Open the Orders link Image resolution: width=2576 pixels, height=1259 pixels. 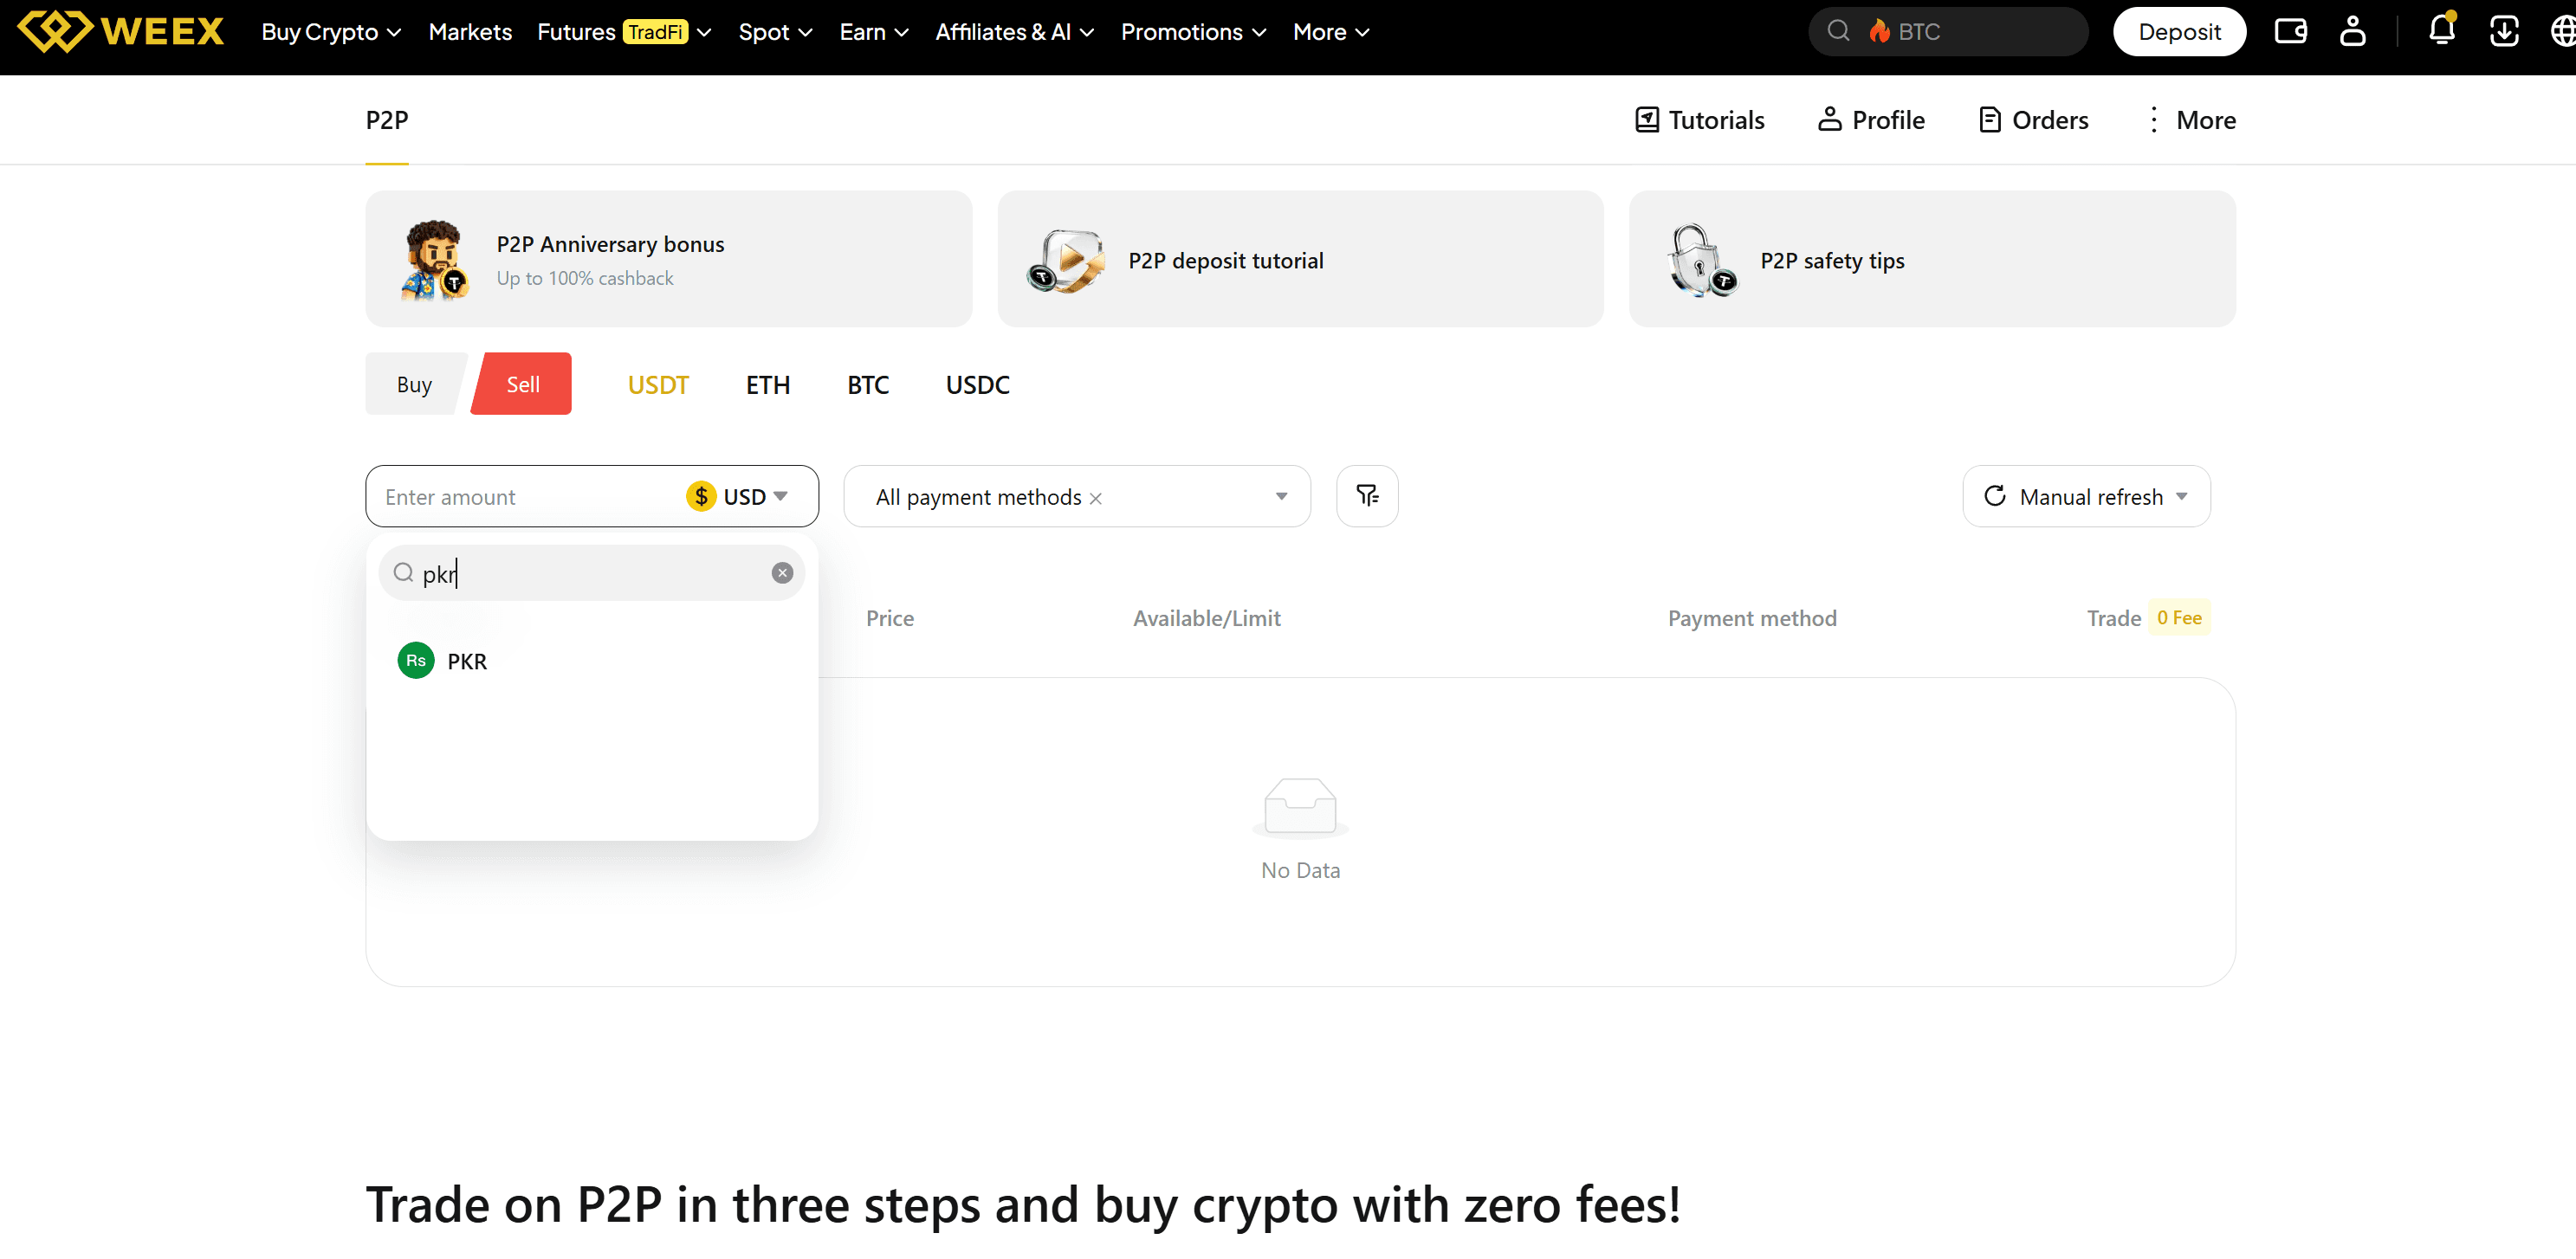(x=2034, y=120)
